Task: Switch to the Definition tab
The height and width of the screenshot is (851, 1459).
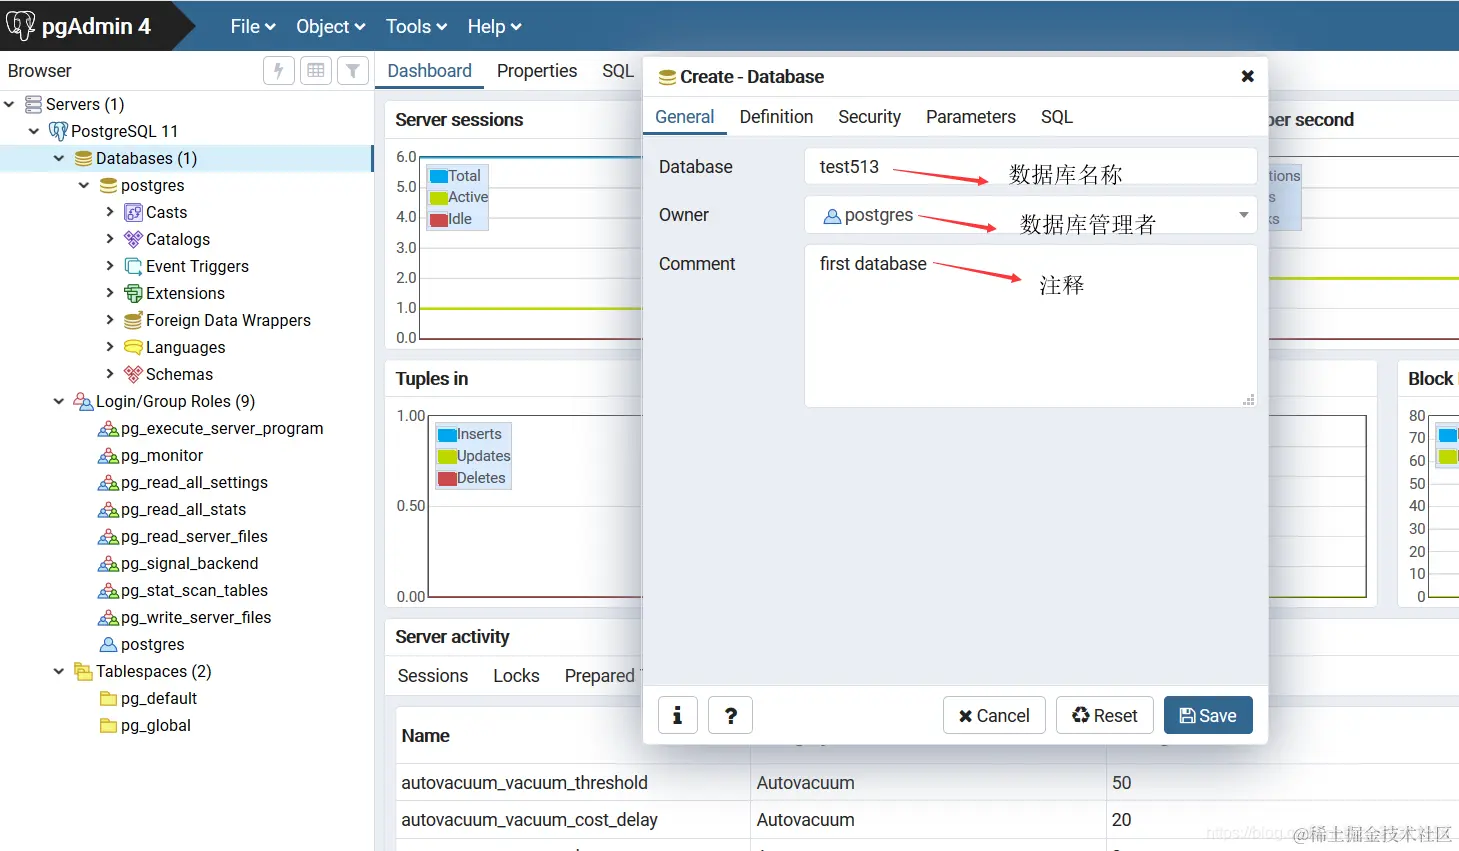Action: (775, 117)
